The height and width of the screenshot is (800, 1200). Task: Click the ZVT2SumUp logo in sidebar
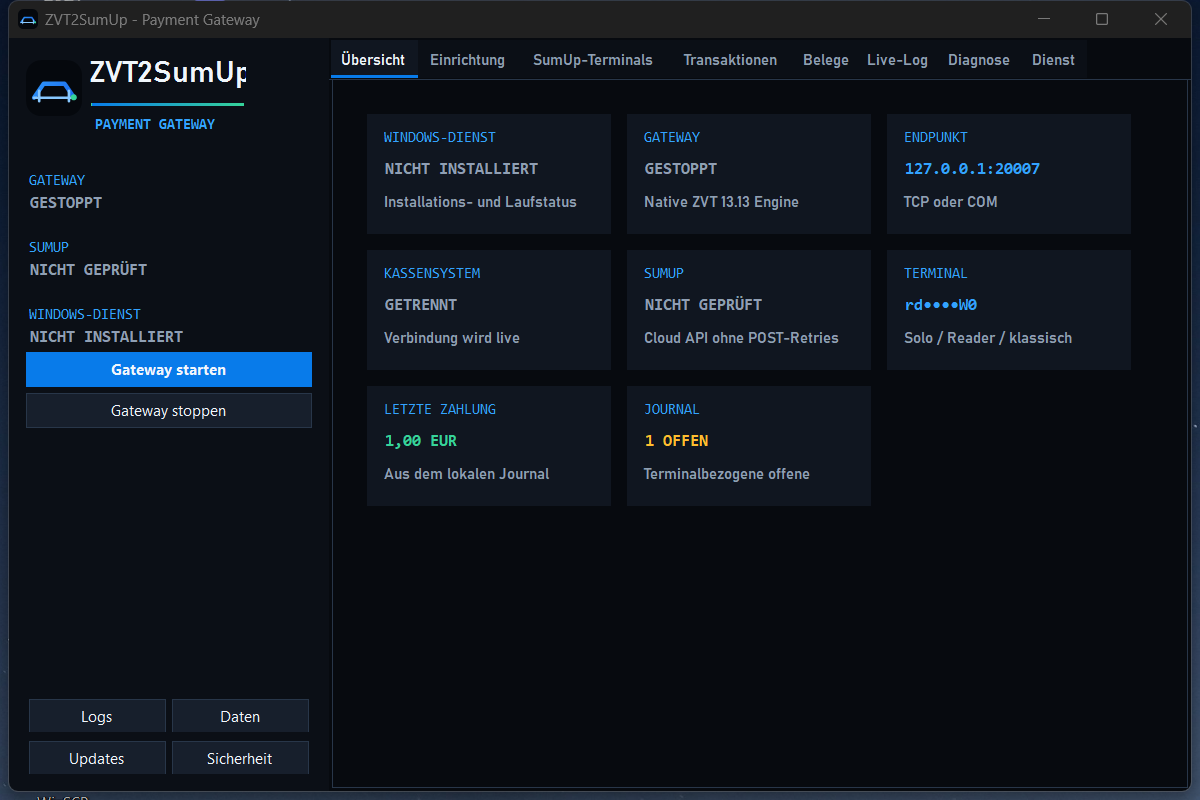pyautogui.click(x=54, y=88)
